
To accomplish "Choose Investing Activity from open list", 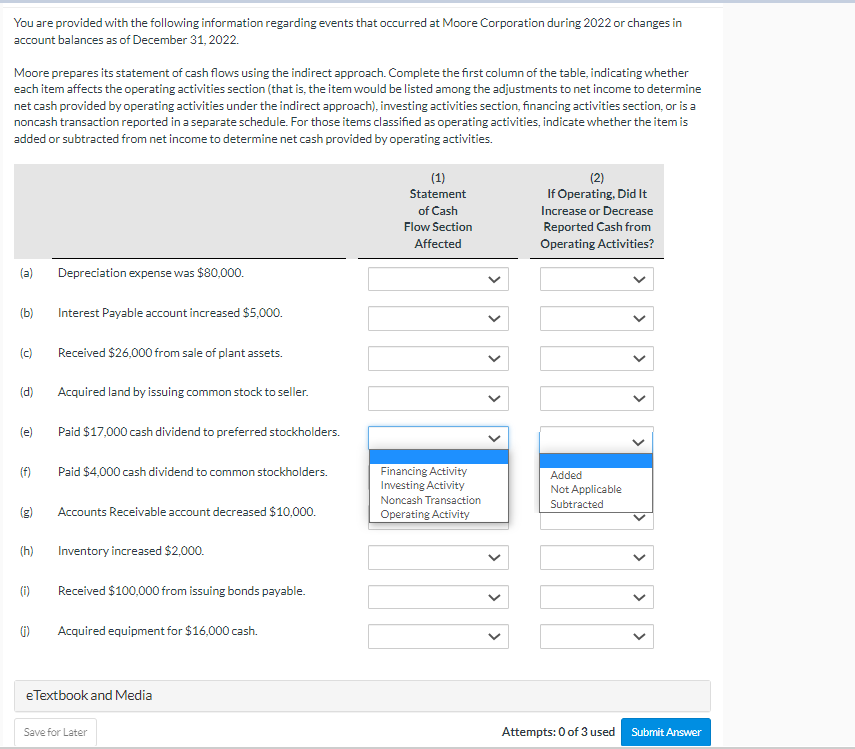I will tap(438, 485).
